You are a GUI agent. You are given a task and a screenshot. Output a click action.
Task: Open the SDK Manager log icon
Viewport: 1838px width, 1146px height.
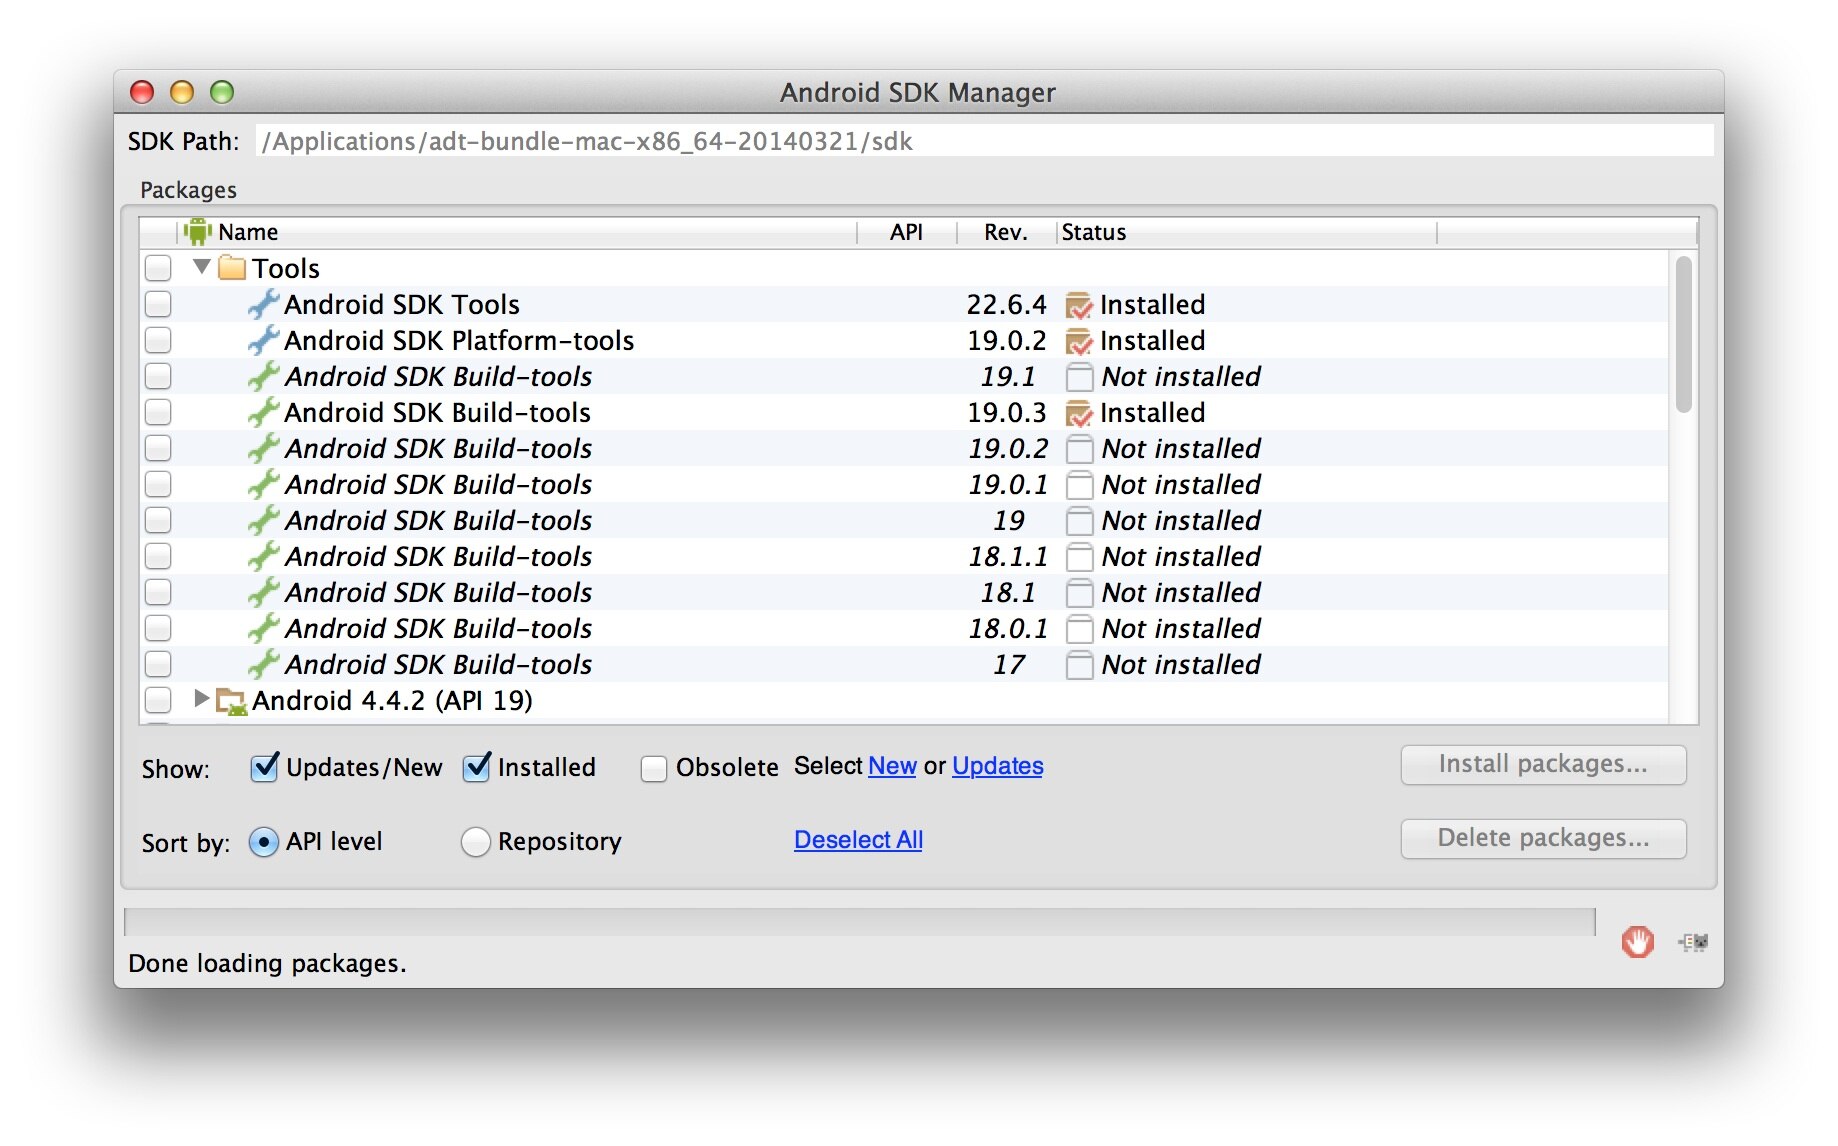(x=1693, y=942)
